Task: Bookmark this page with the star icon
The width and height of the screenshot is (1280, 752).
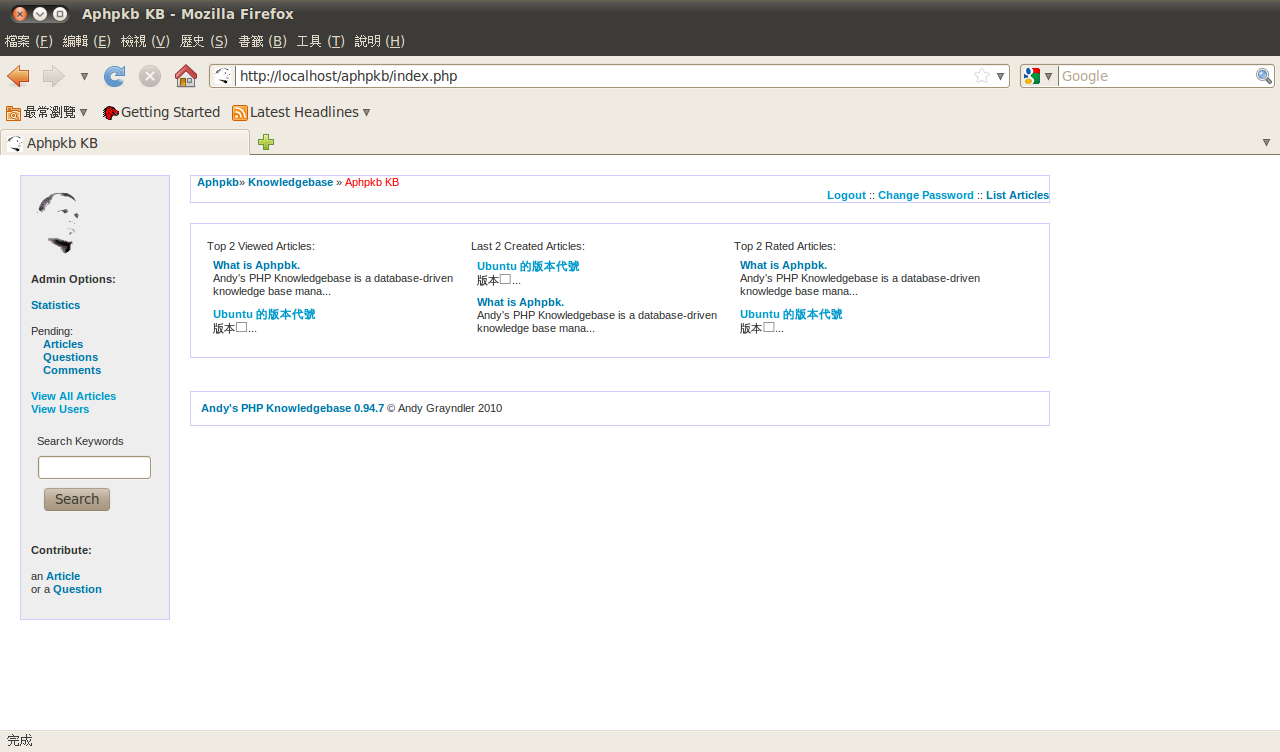Action: [982, 76]
